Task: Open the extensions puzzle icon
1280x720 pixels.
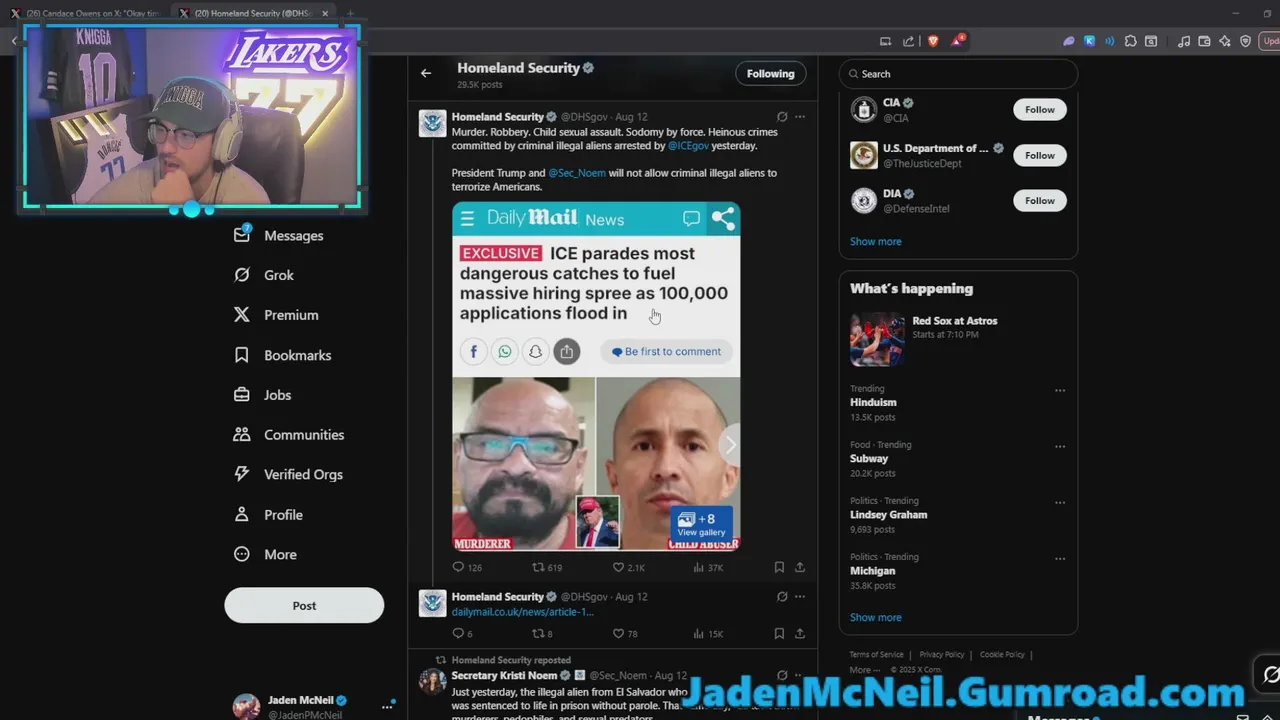Action: coord(1130,41)
